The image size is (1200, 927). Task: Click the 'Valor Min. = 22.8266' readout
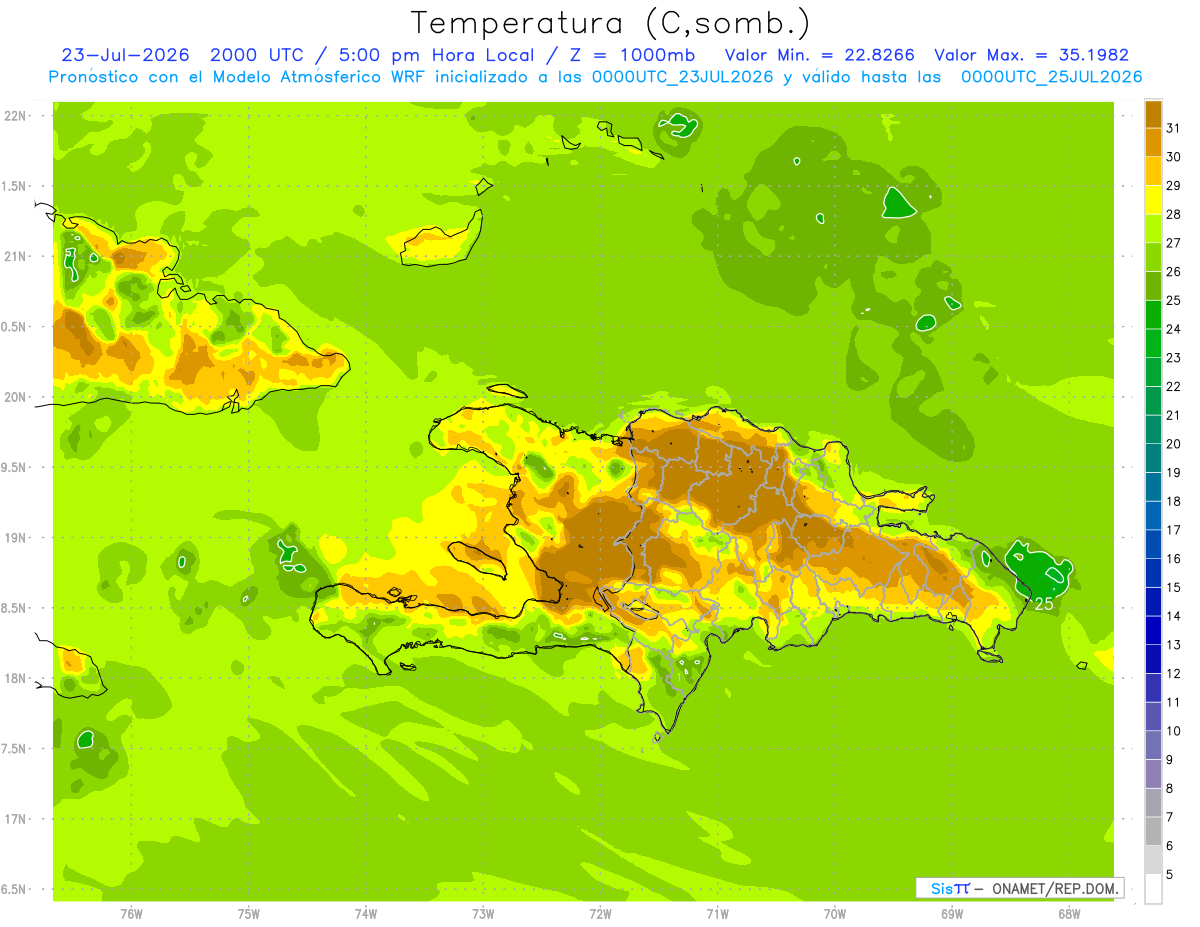(819, 55)
